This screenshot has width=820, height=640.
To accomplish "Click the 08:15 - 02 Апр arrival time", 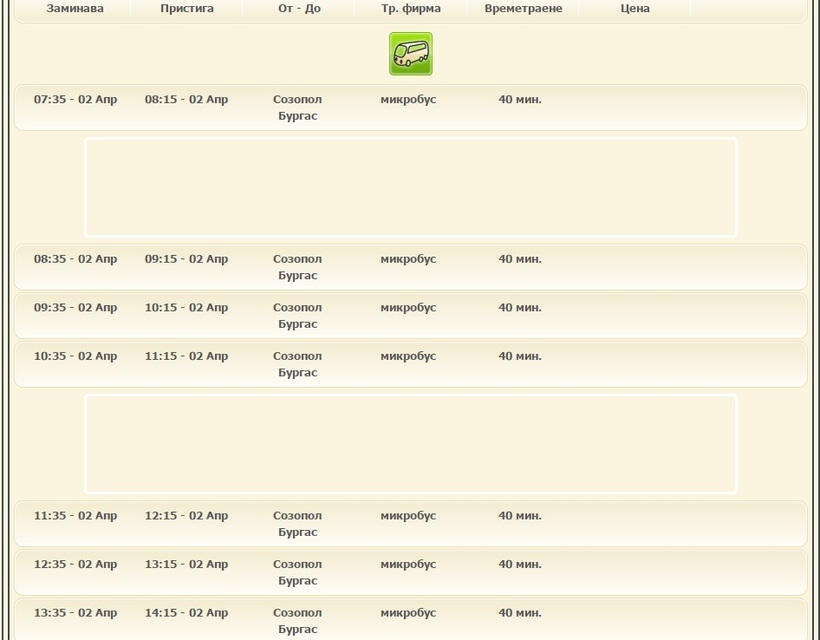I will (186, 100).
